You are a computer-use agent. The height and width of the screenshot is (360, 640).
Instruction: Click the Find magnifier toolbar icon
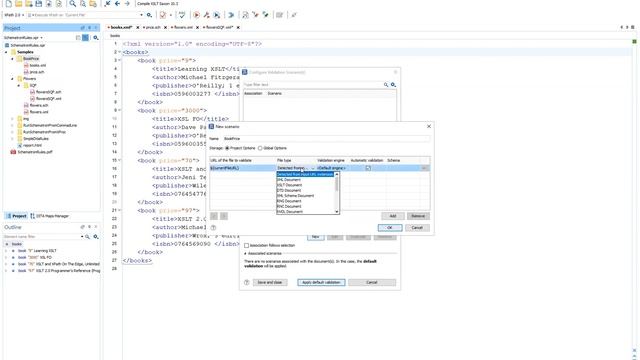73,4
